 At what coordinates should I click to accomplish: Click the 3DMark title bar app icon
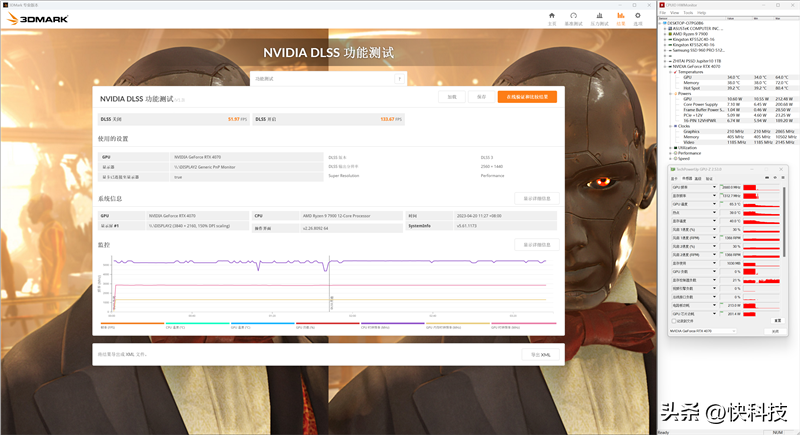[6, 5]
